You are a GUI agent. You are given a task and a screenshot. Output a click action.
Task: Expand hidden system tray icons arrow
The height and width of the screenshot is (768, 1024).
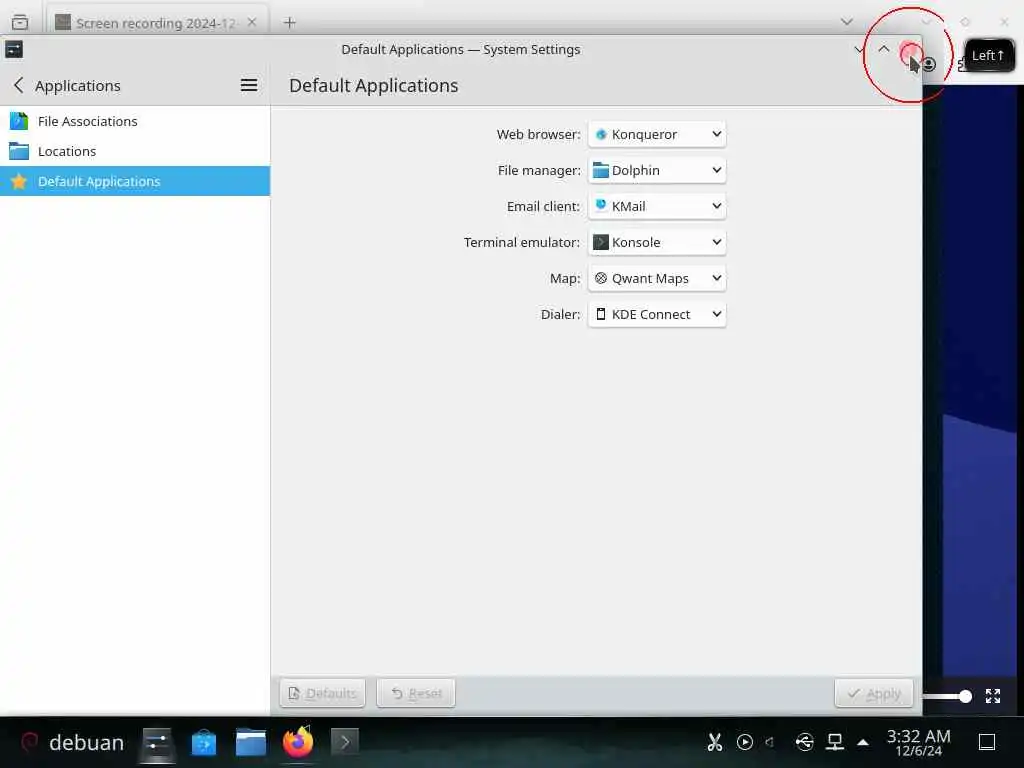[x=863, y=743]
